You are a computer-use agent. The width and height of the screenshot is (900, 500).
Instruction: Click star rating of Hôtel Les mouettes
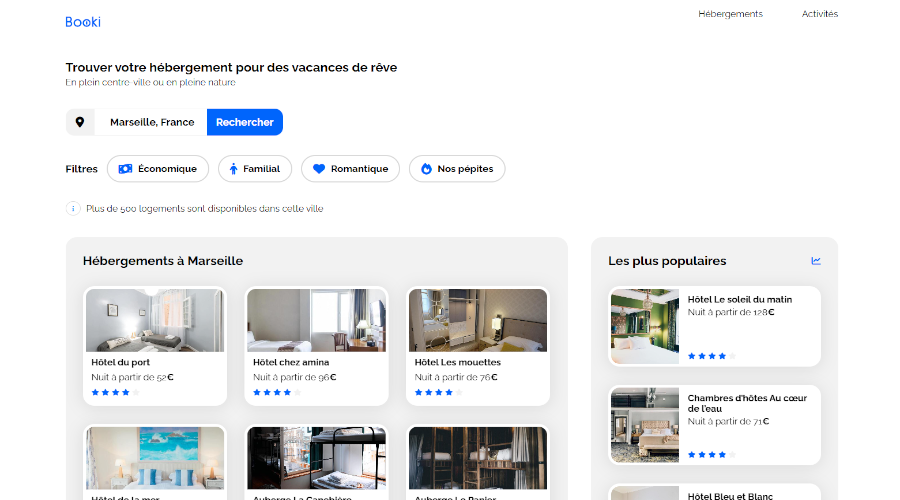439,393
